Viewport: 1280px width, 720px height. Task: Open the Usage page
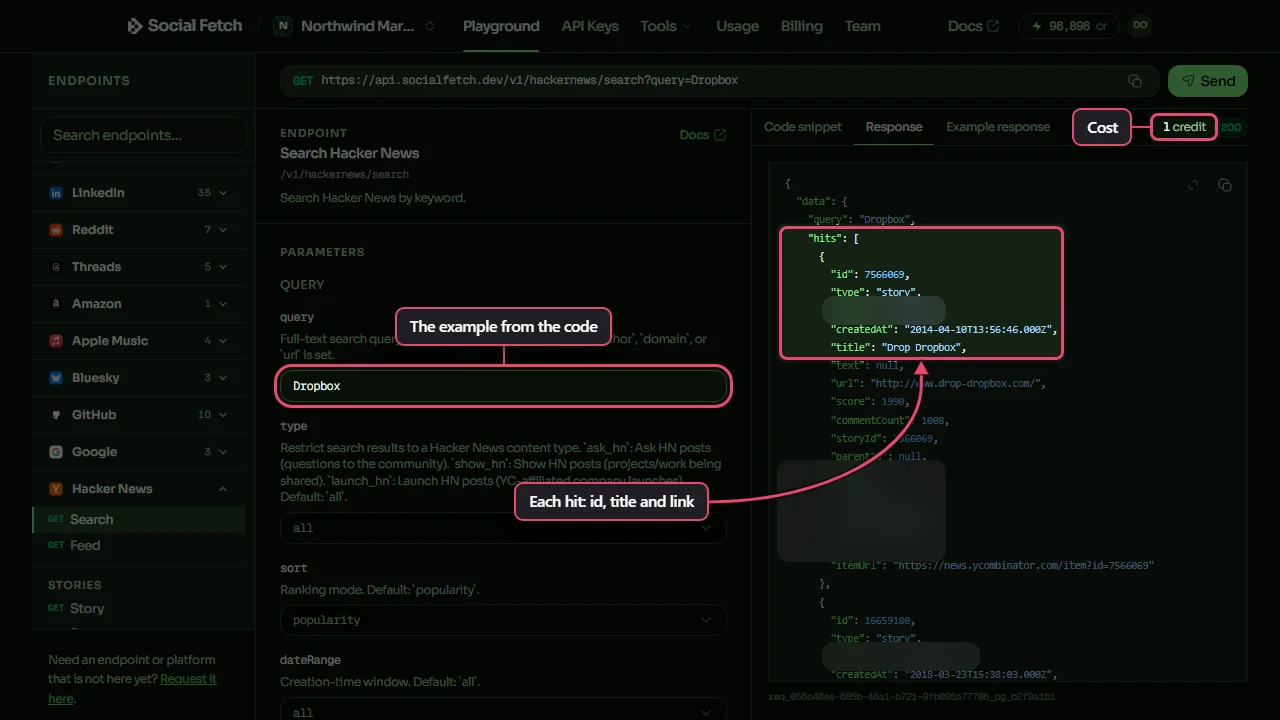click(737, 26)
